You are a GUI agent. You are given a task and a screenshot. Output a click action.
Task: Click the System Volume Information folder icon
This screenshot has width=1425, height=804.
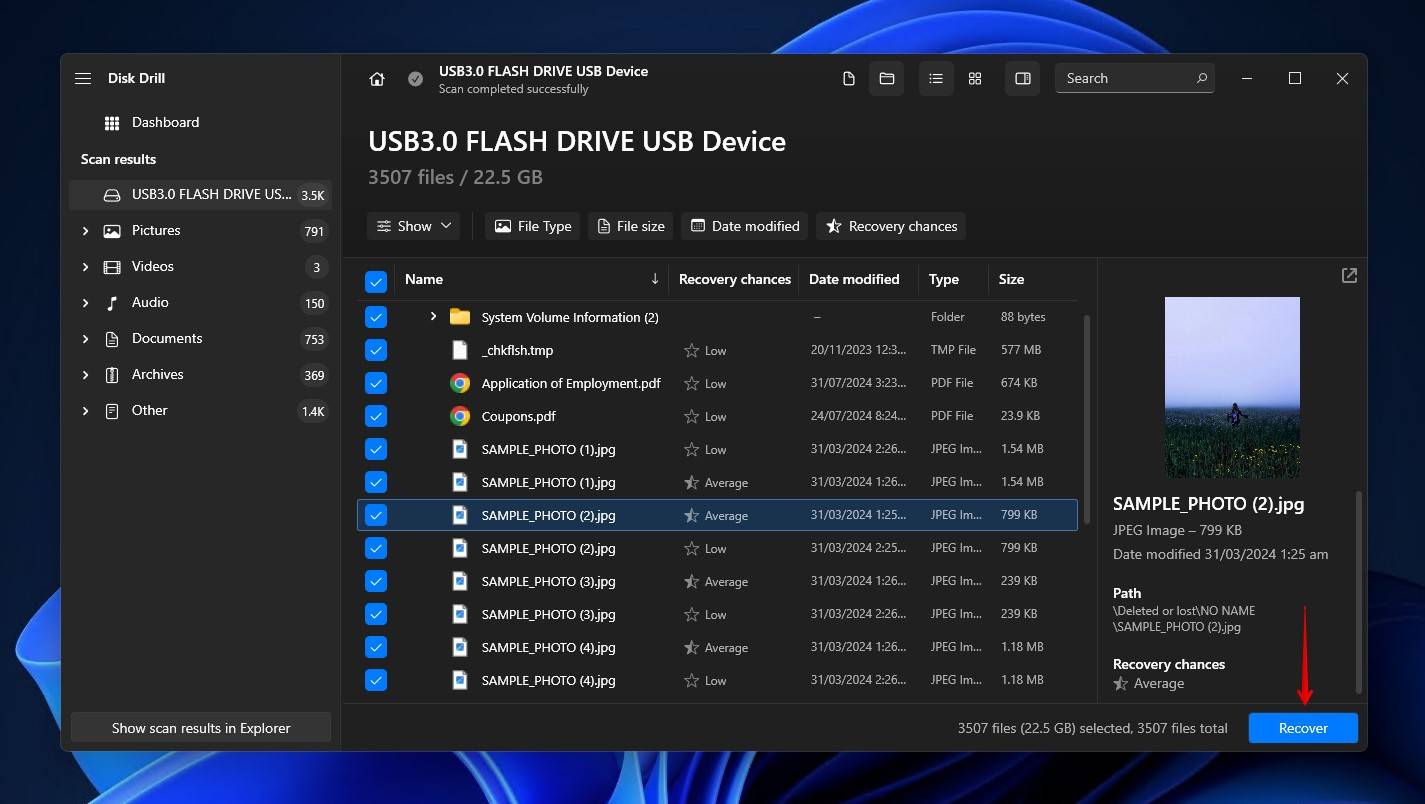[460, 317]
